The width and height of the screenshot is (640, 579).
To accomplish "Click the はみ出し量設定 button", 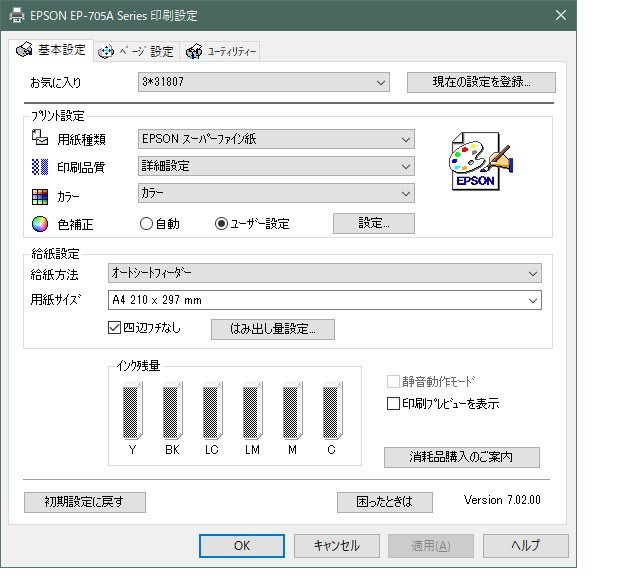I will 272,329.
